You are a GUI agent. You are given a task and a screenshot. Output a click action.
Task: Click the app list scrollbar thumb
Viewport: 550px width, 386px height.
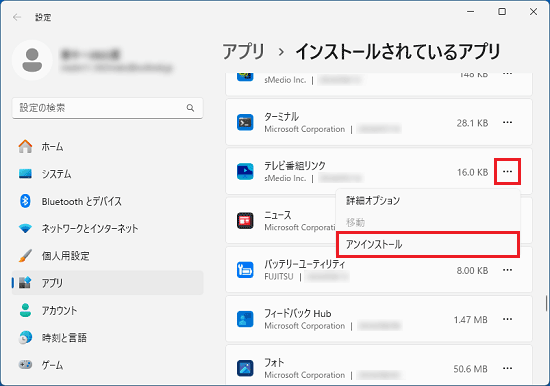tap(546, 303)
